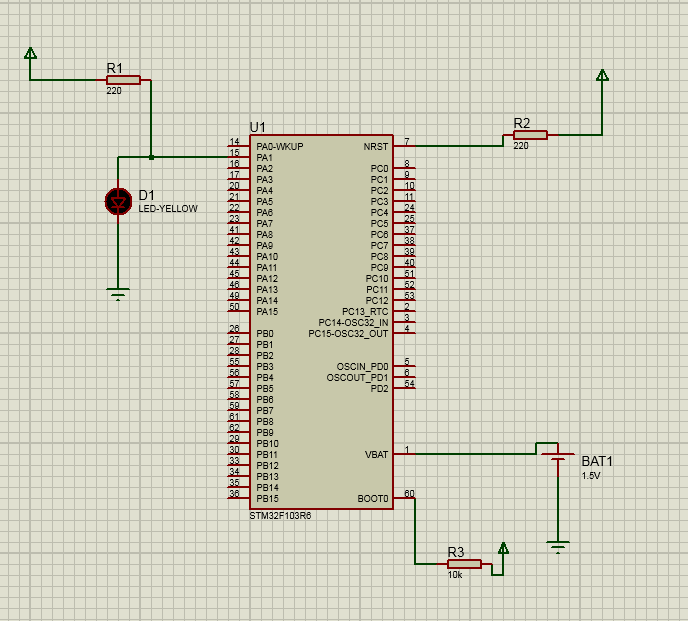Click the PA15 pin label
Image resolution: width=688 pixels, height=621 pixels.
[267, 312]
